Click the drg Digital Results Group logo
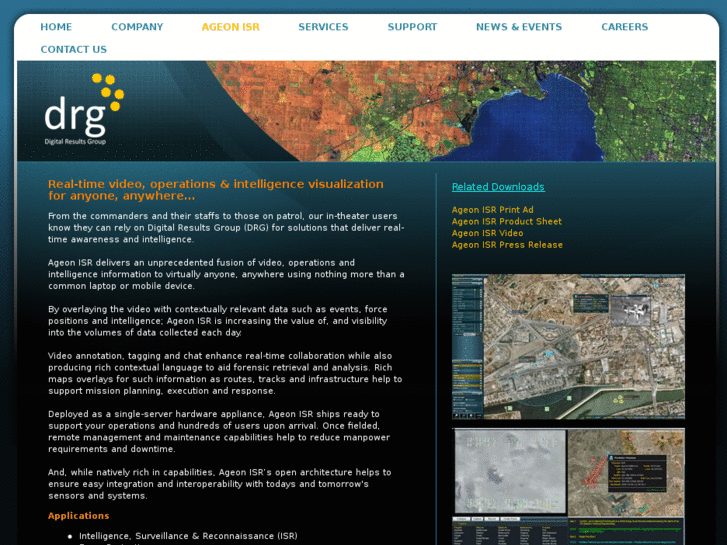This screenshot has width=727, height=545. 84,109
